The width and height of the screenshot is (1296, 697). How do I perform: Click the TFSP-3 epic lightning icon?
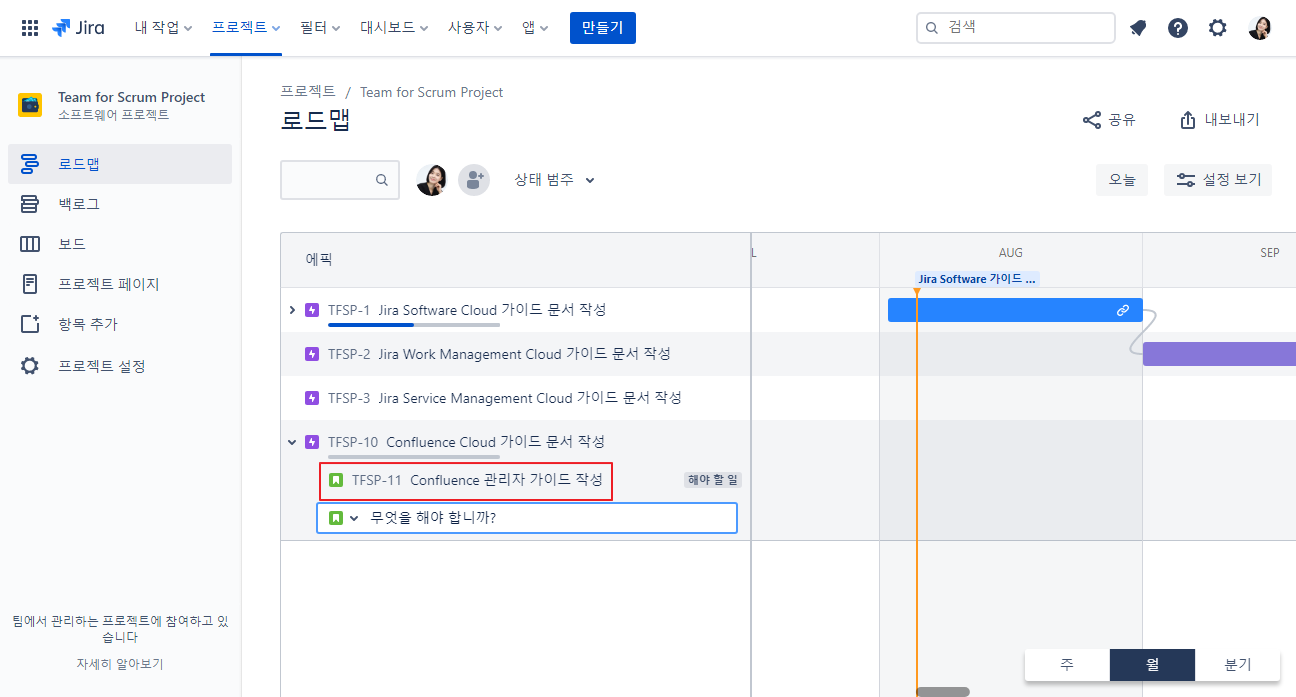point(312,398)
